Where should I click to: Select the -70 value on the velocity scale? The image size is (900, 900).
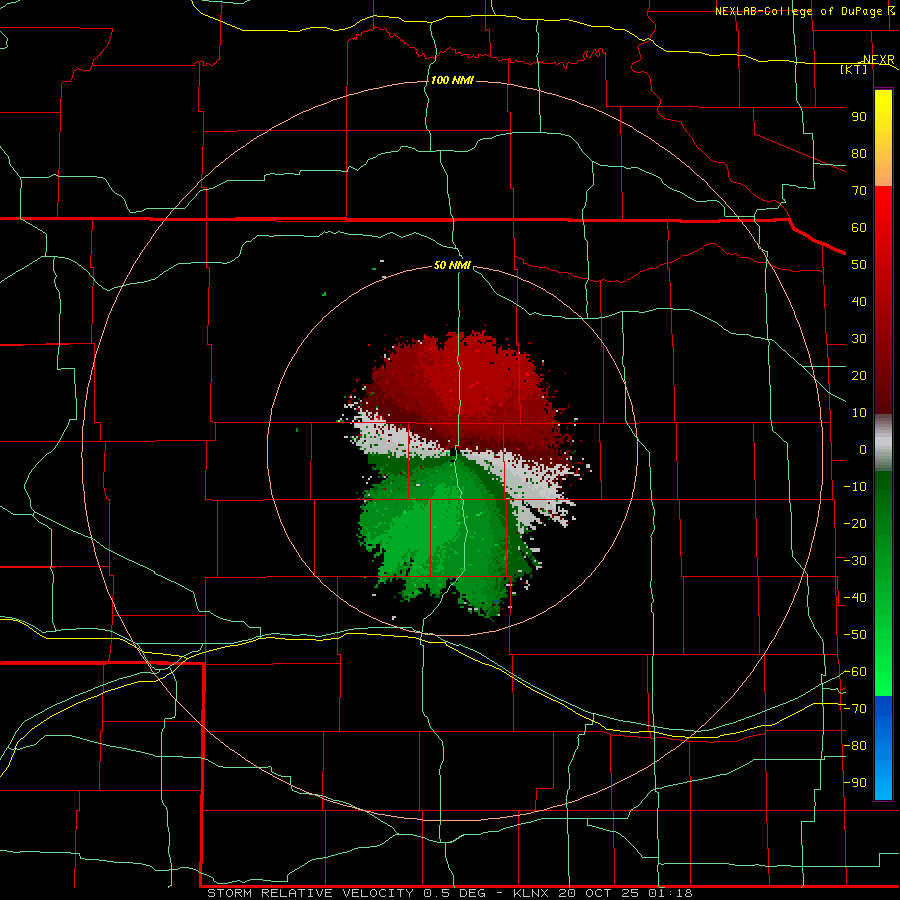855,709
